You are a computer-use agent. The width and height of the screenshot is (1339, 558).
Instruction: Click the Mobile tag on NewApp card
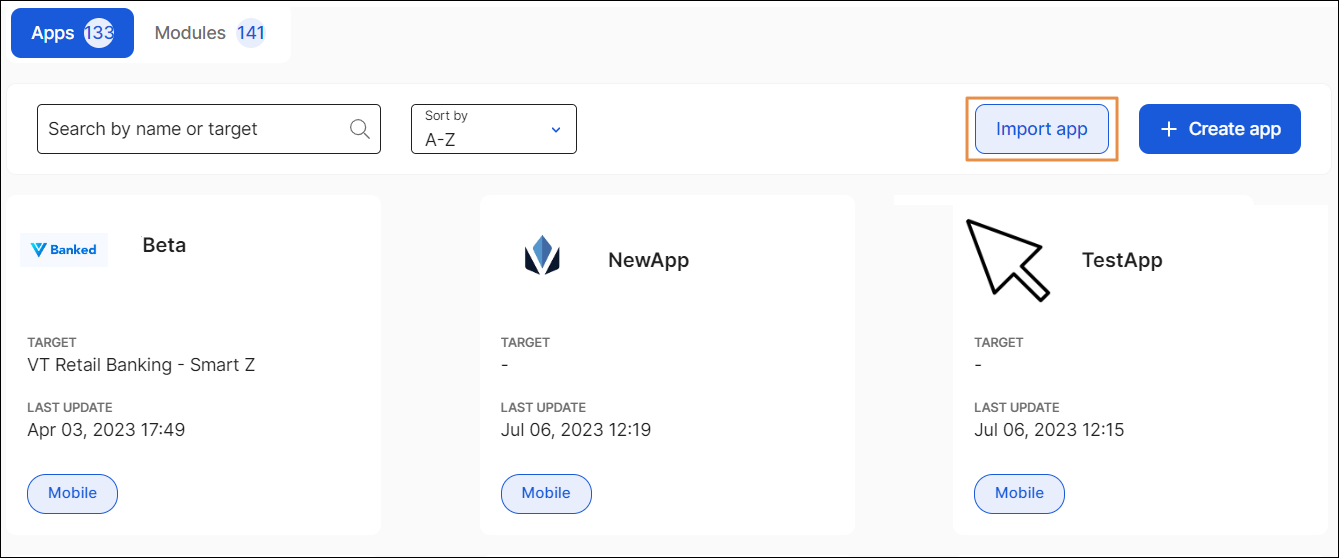546,493
